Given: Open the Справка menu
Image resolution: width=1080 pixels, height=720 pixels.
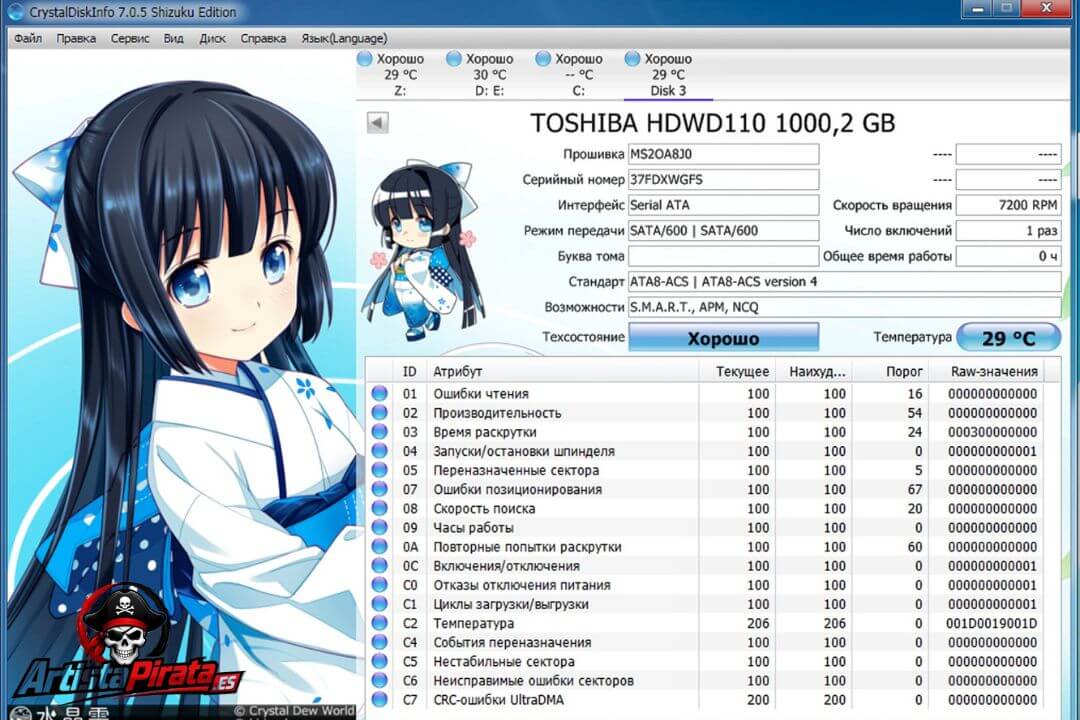Looking at the screenshot, I should pyautogui.click(x=263, y=39).
